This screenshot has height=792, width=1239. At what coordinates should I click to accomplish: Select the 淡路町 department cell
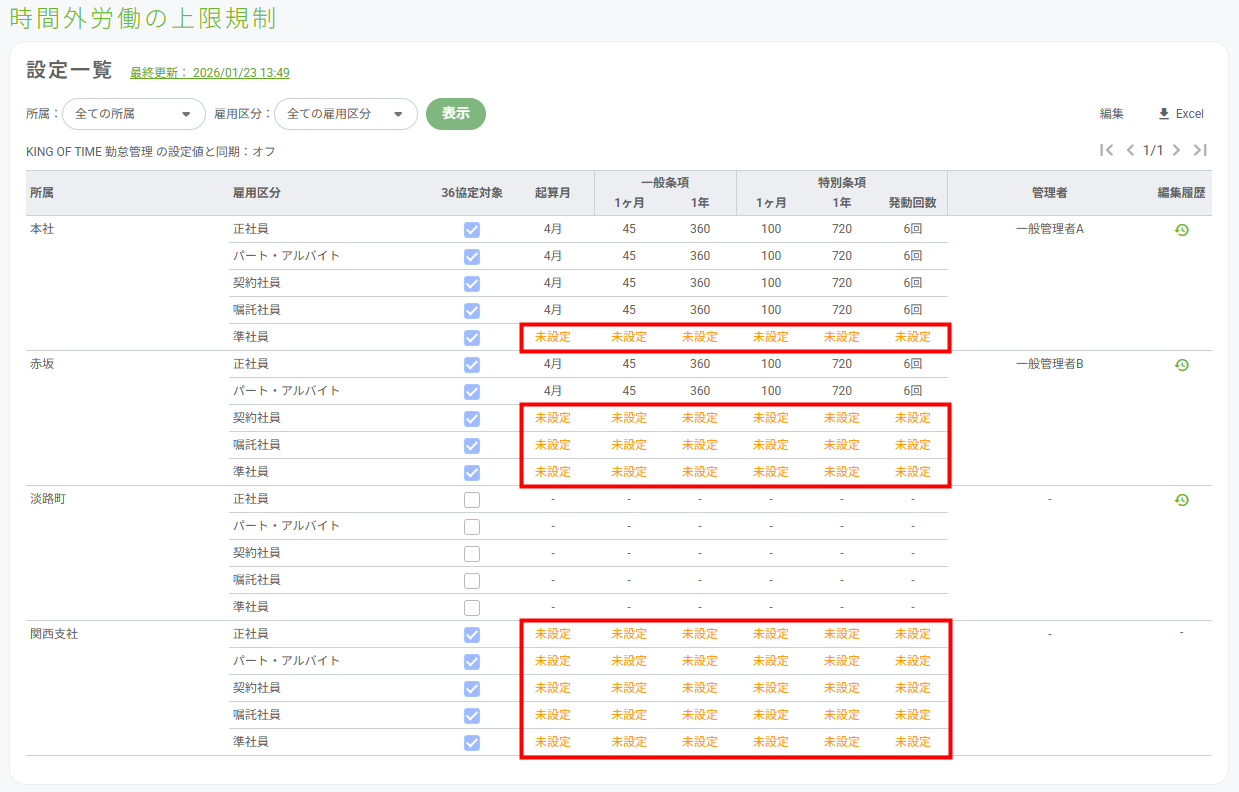[48, 499]
